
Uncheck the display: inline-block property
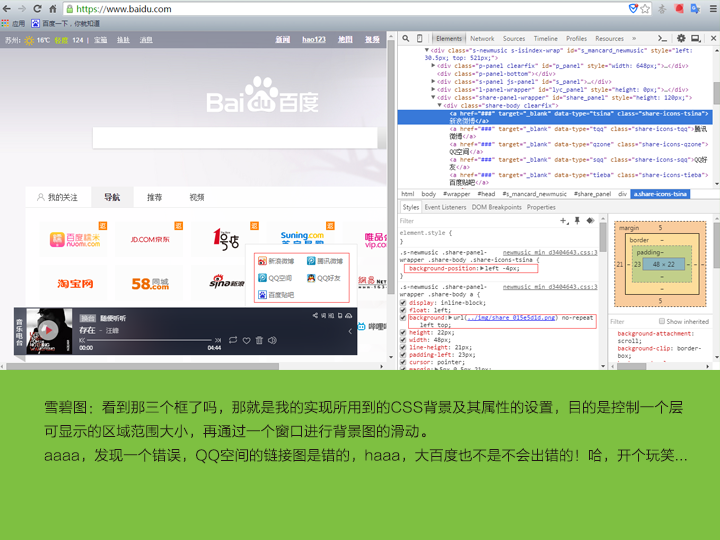click(403, 303)
